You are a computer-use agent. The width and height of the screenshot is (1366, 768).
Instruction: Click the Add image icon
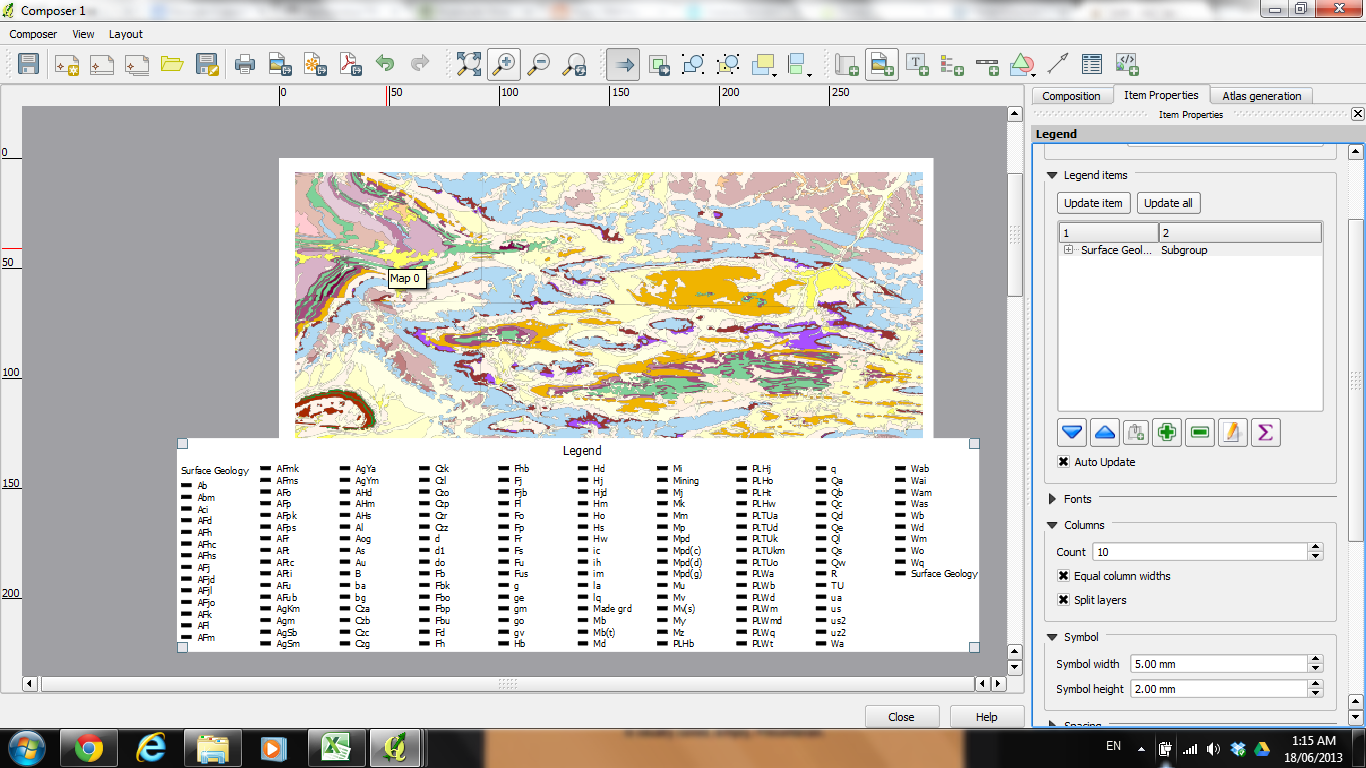click(x=881, y=65)
